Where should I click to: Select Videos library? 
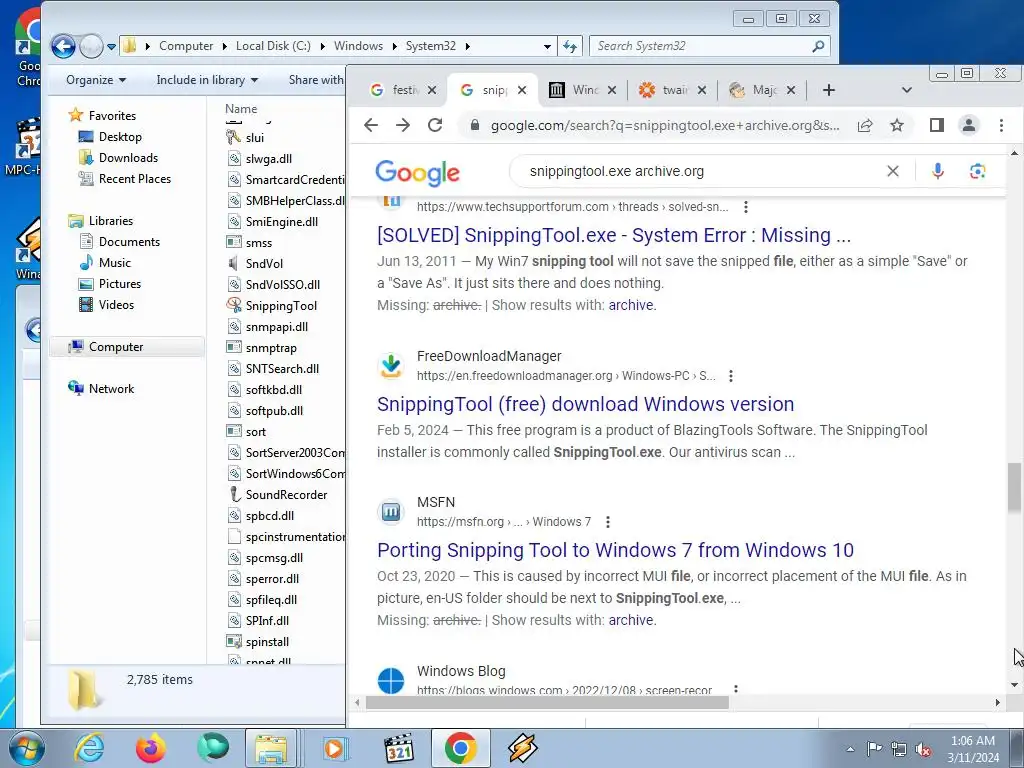coord(116,304)
